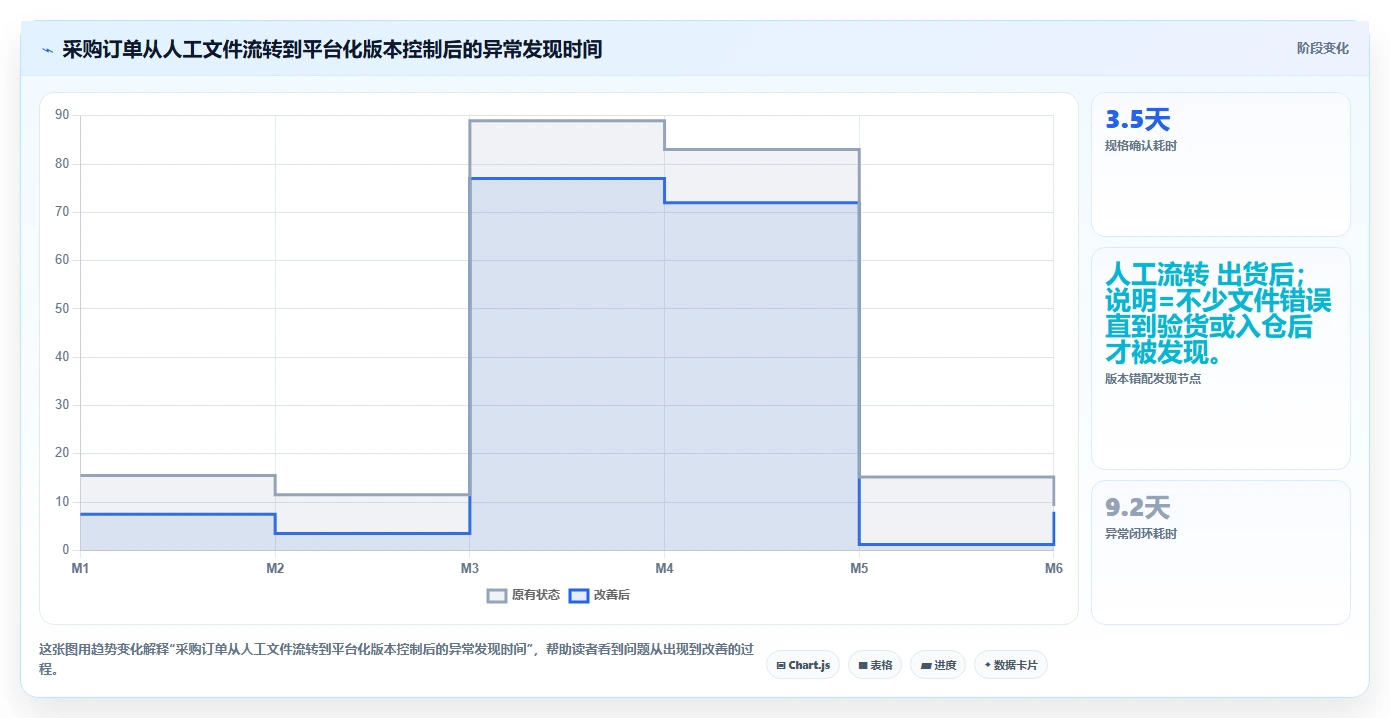Click the 阶段变化 label in header

[x=1323, y=48]
